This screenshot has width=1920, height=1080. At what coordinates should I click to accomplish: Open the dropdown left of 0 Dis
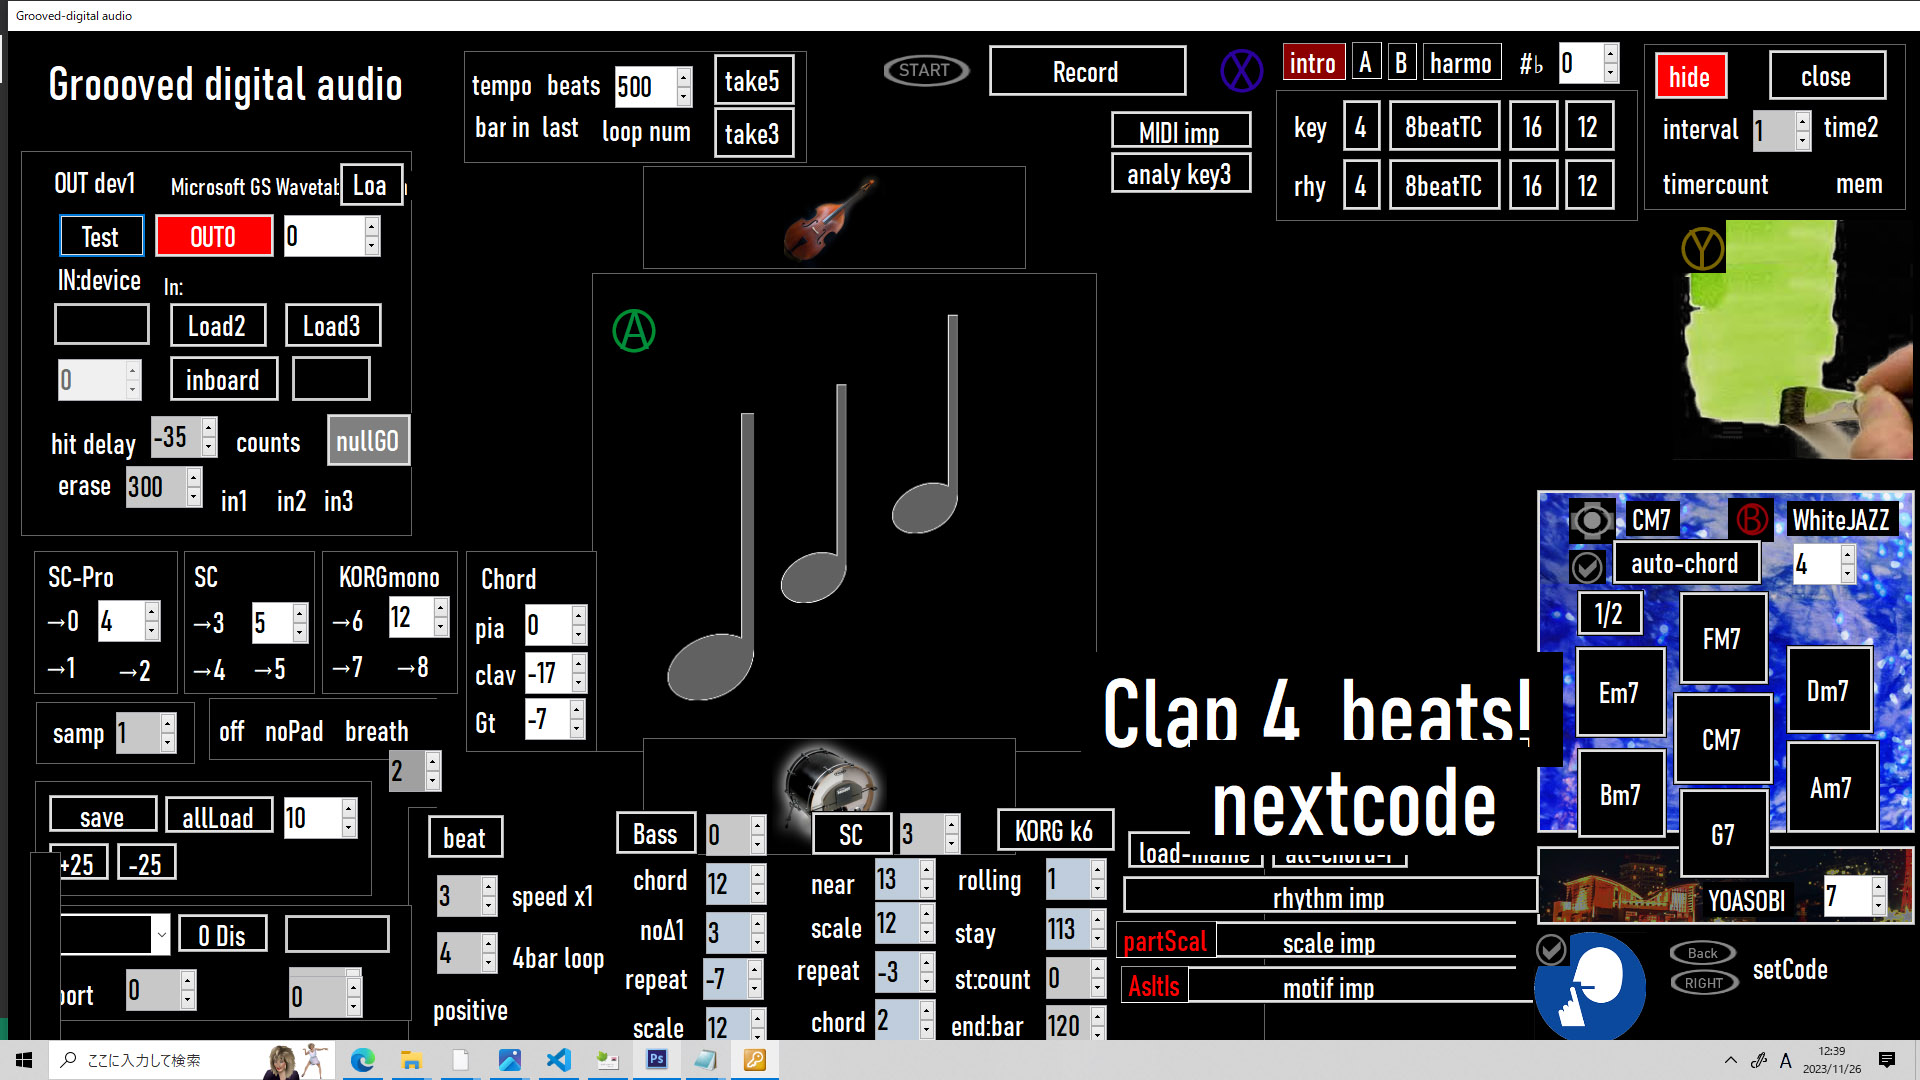160,936
